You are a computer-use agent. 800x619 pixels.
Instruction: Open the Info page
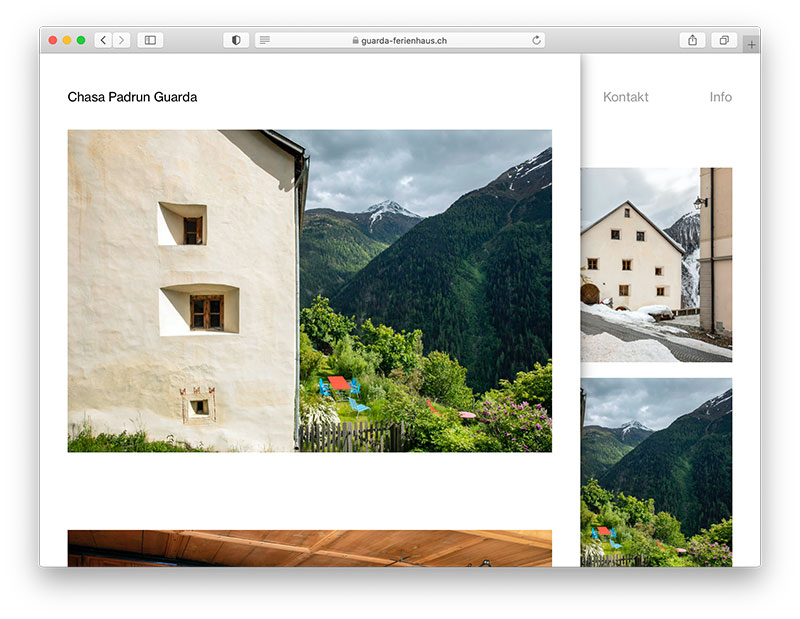(x=720, y=97)
